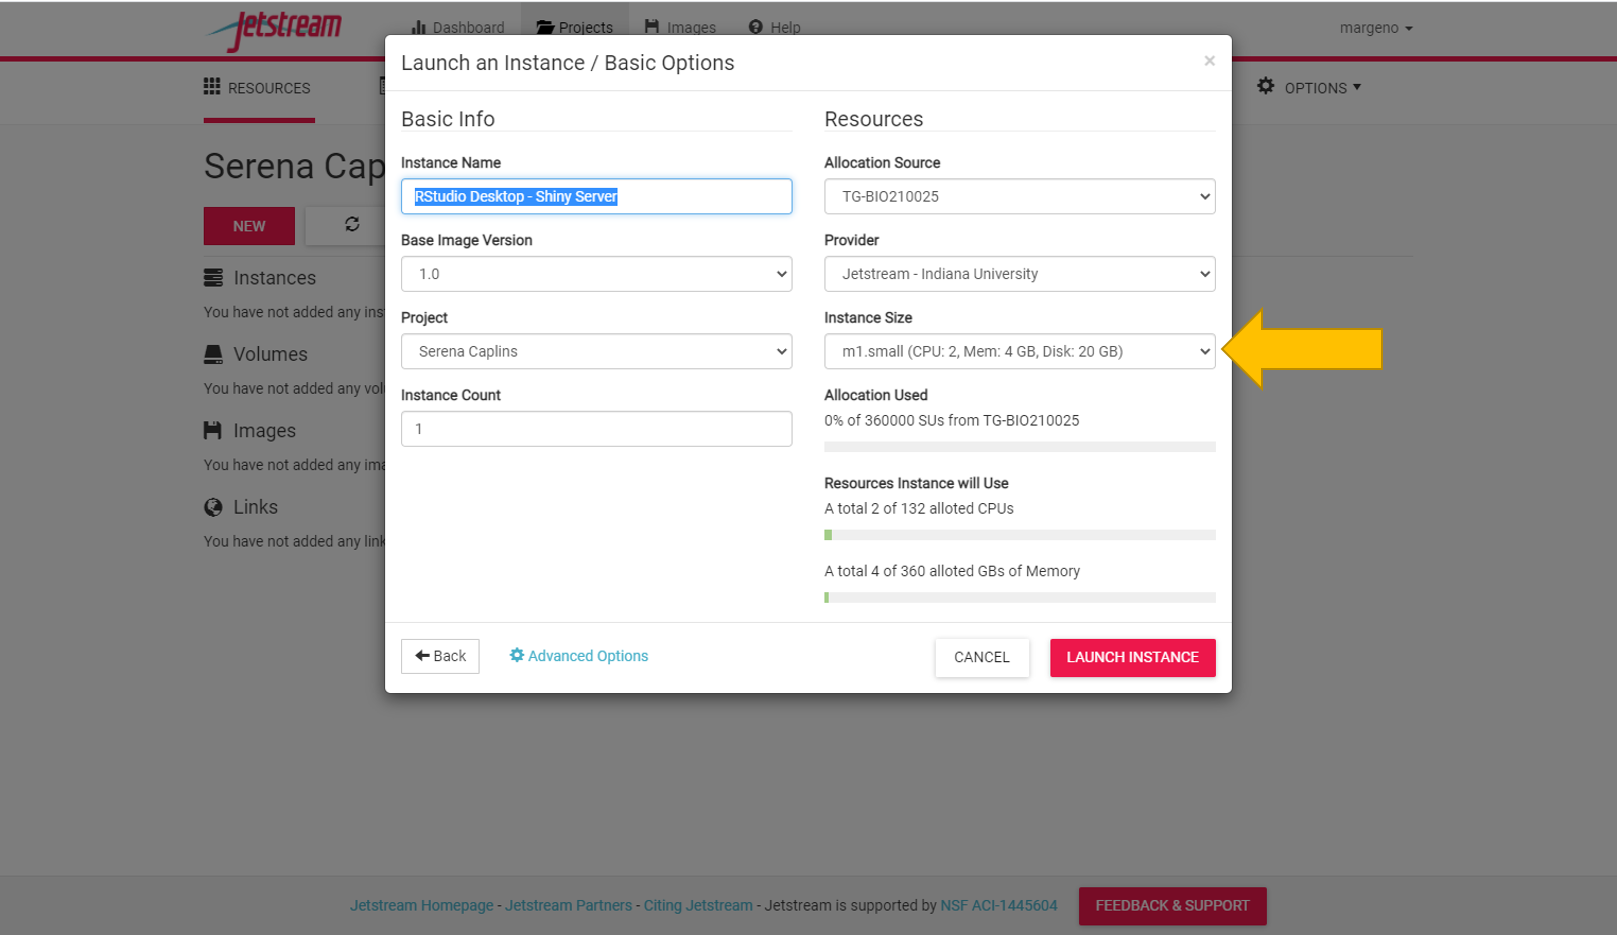Open the Projects tab

click(x=575, y=28)
